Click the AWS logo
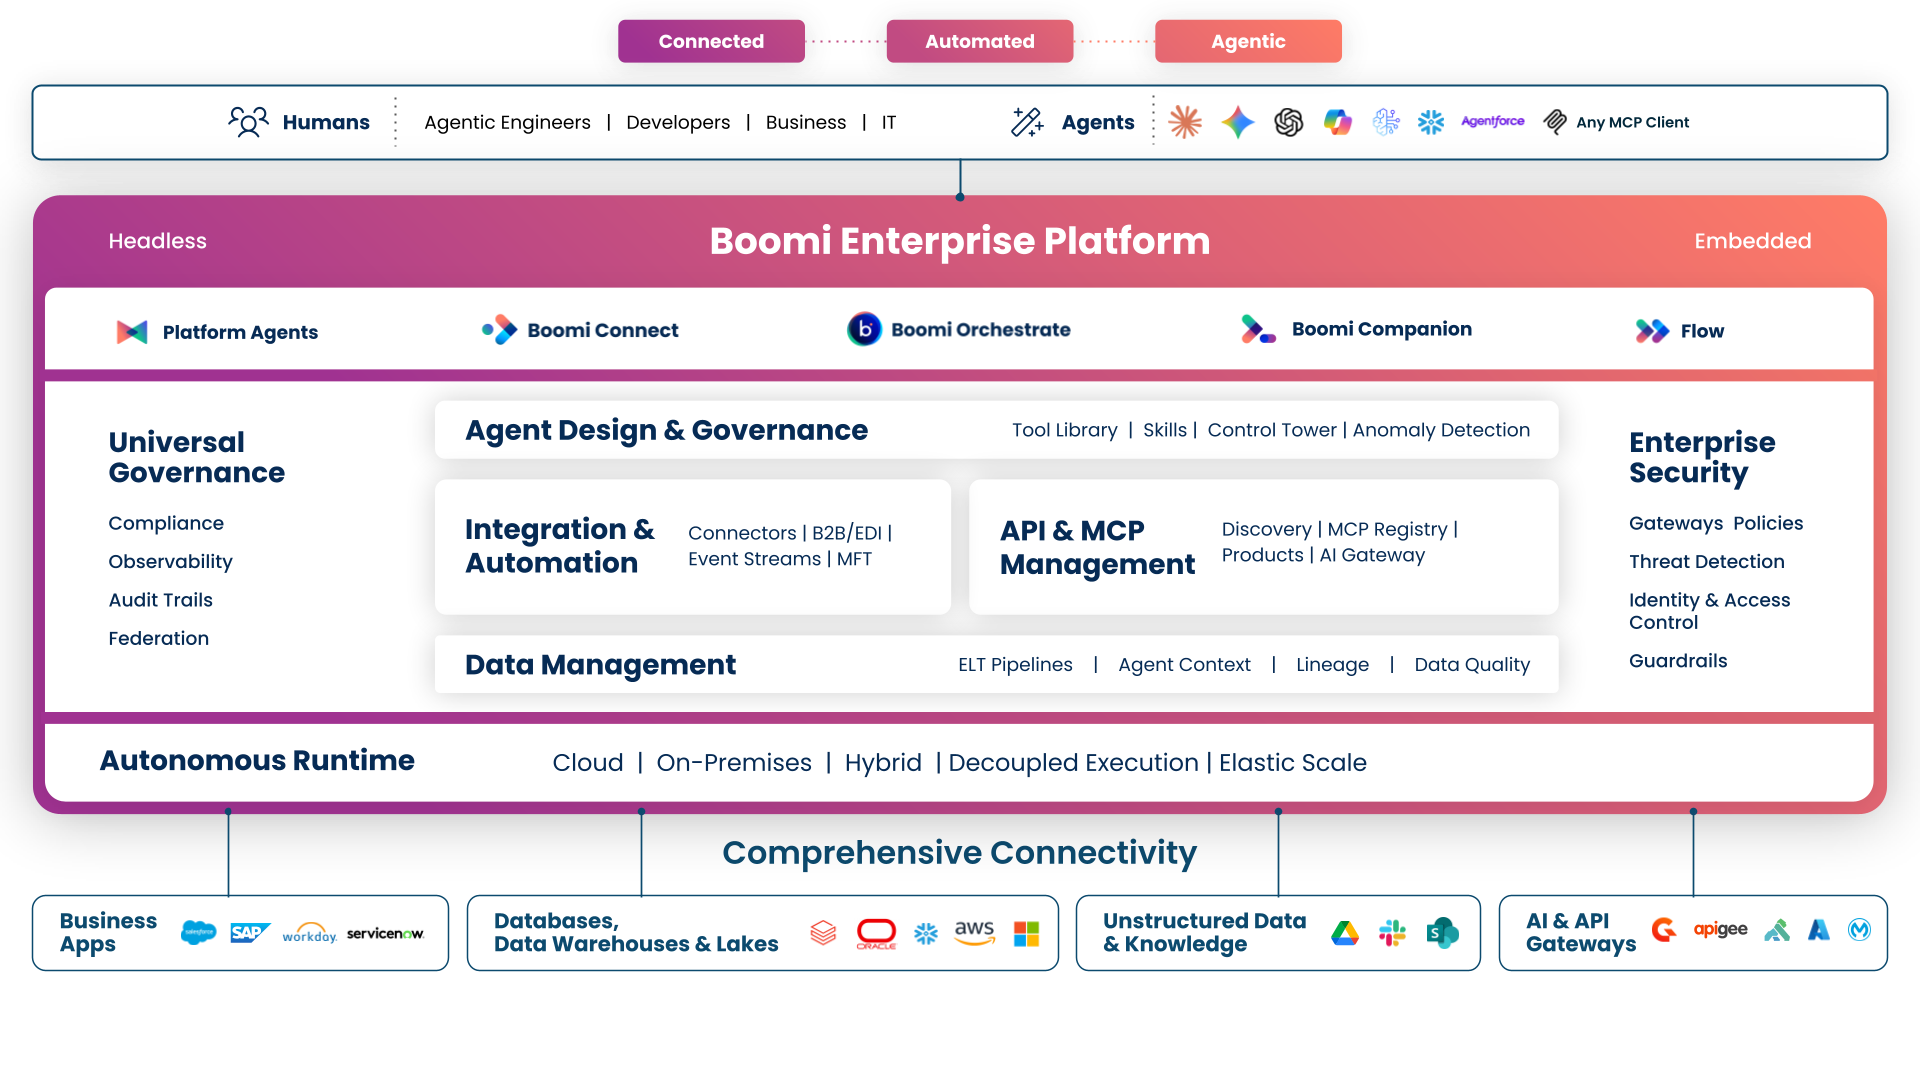This screenshot has height=1080, width=1920. pyautogui.click(x=975, y=933)
